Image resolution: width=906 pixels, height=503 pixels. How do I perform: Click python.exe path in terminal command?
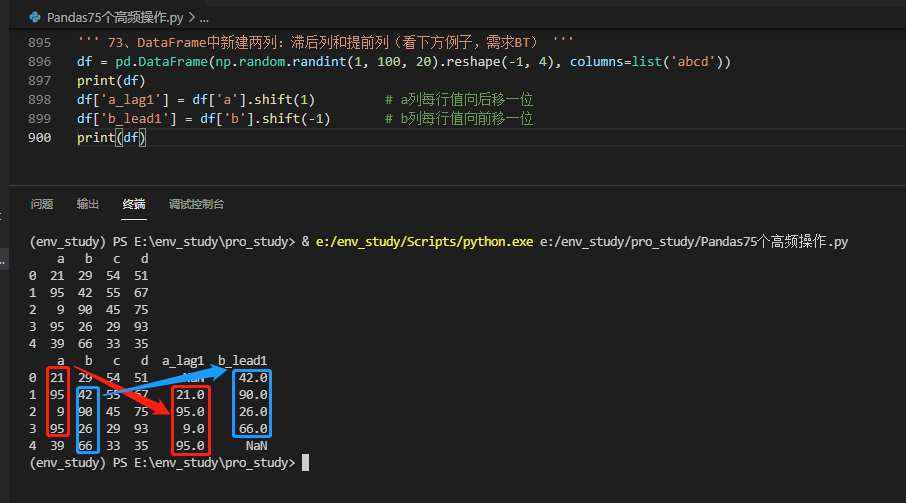[424, 242]
